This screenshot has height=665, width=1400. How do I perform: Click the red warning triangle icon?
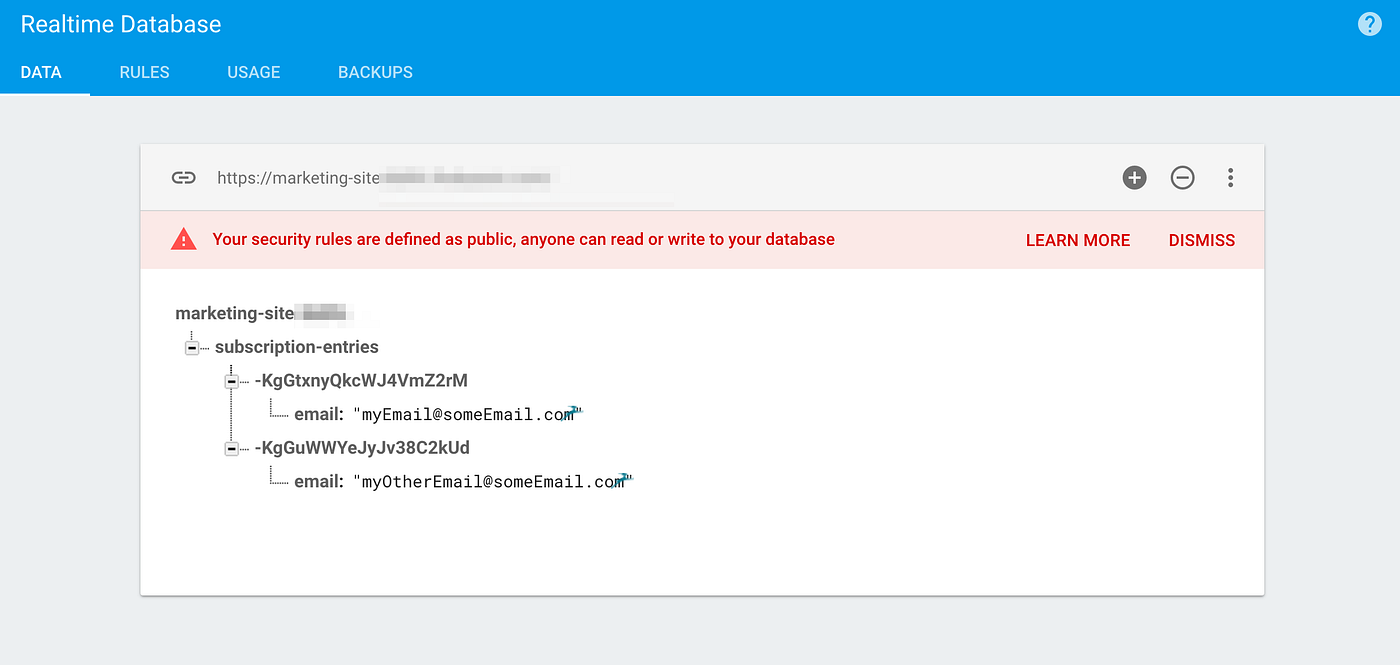184,239
